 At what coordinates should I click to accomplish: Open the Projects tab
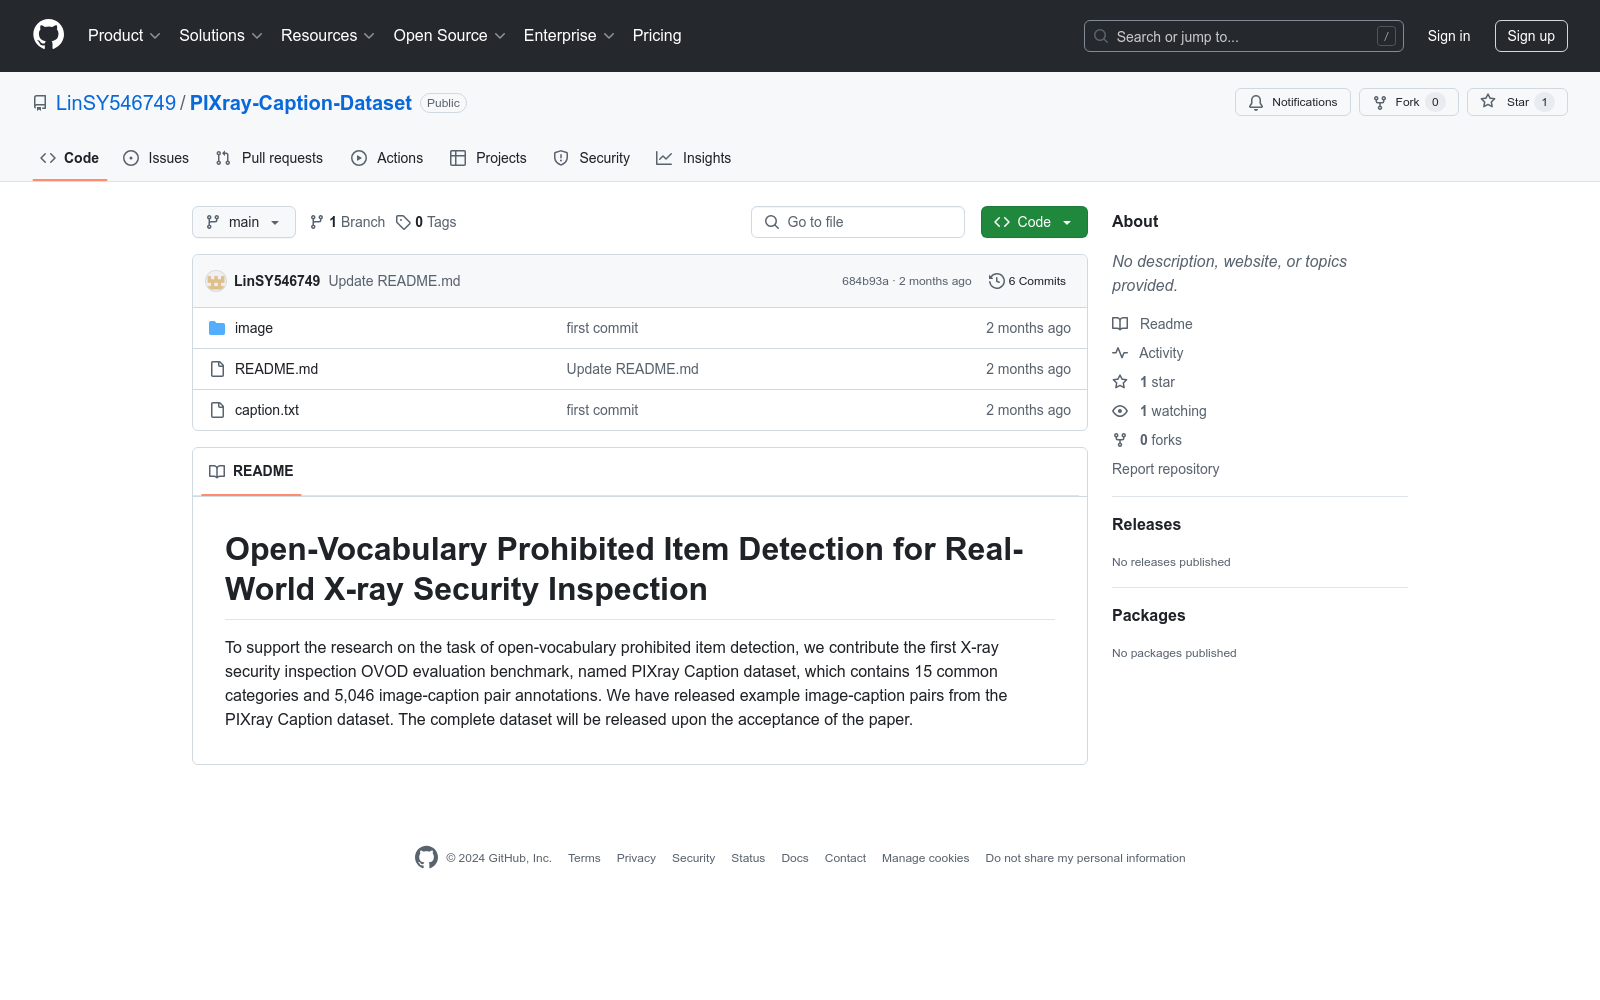click(x=488, y=158)
